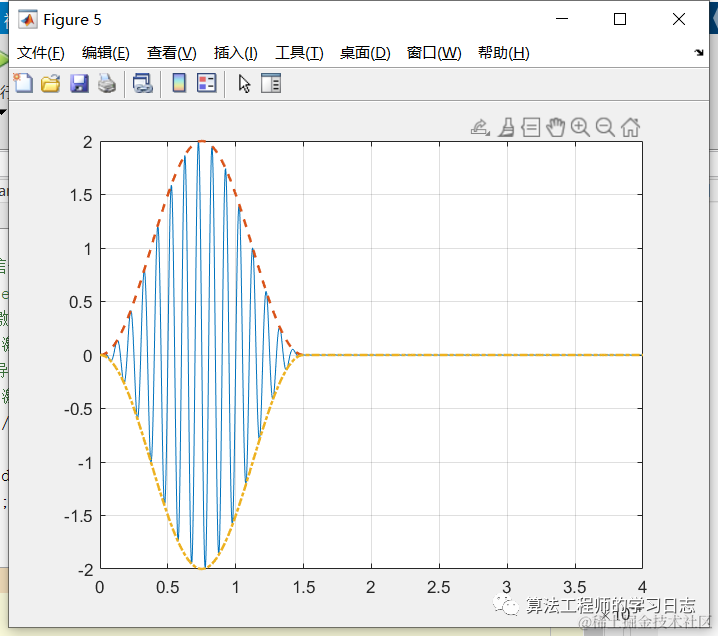Save the figure with the floppy disk icon
Screen dimensions: 718x636
pyautogui.click(x=79, y=84)
